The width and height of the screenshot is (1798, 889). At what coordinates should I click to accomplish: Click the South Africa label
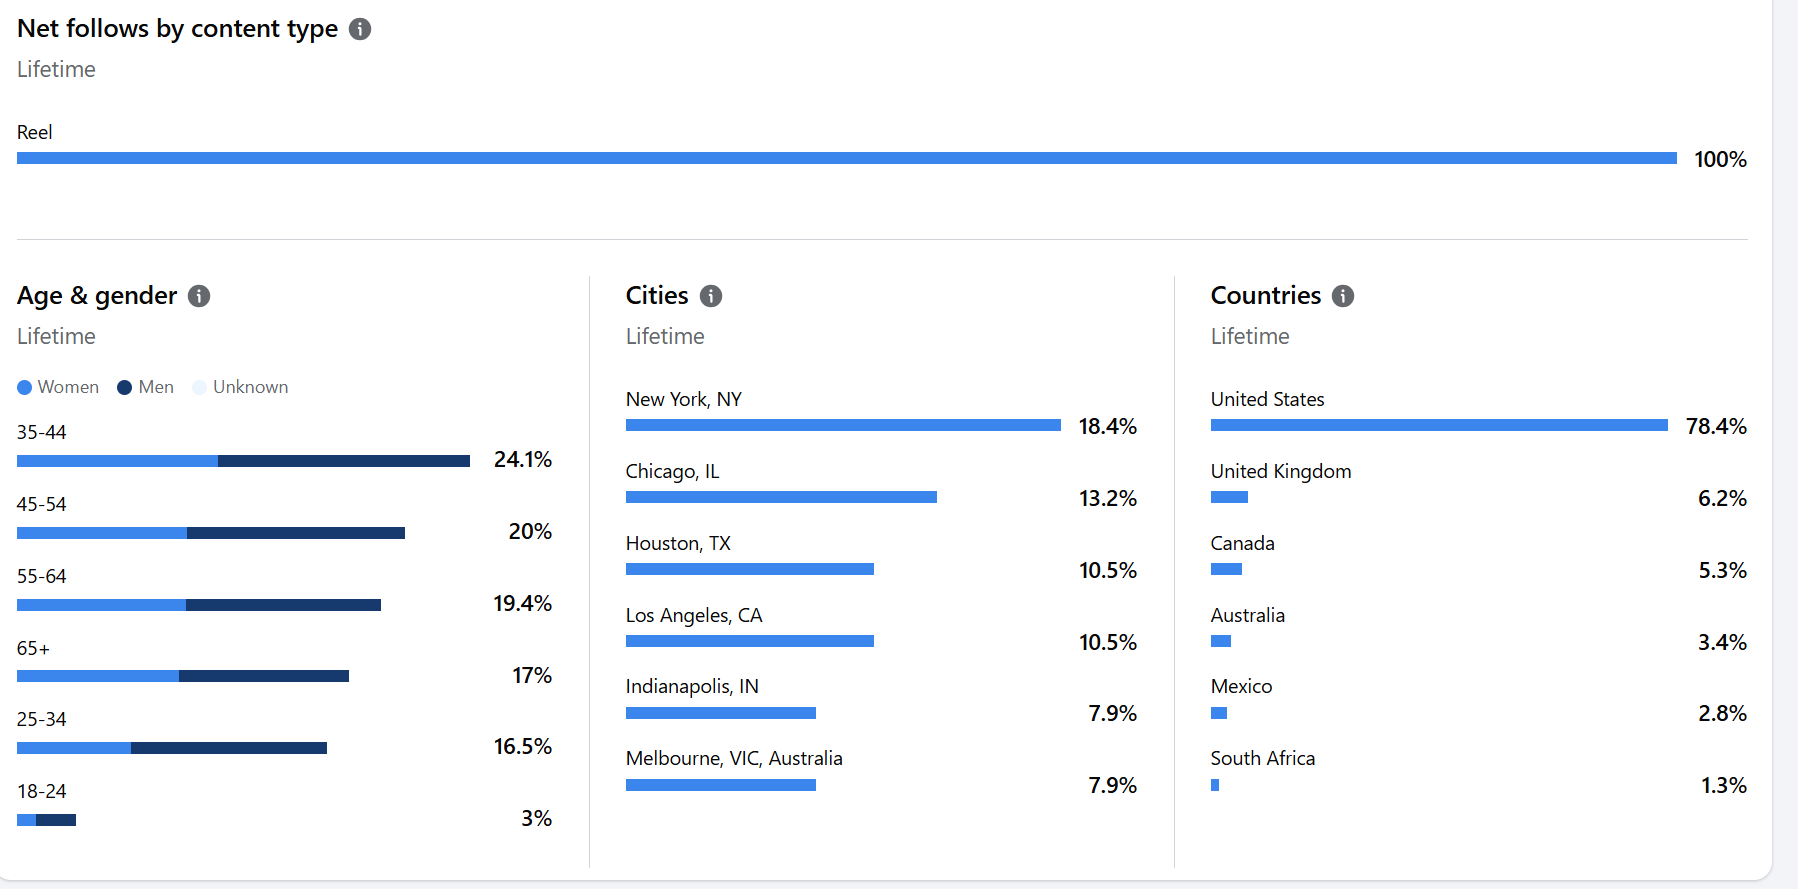click(1262, 758)
